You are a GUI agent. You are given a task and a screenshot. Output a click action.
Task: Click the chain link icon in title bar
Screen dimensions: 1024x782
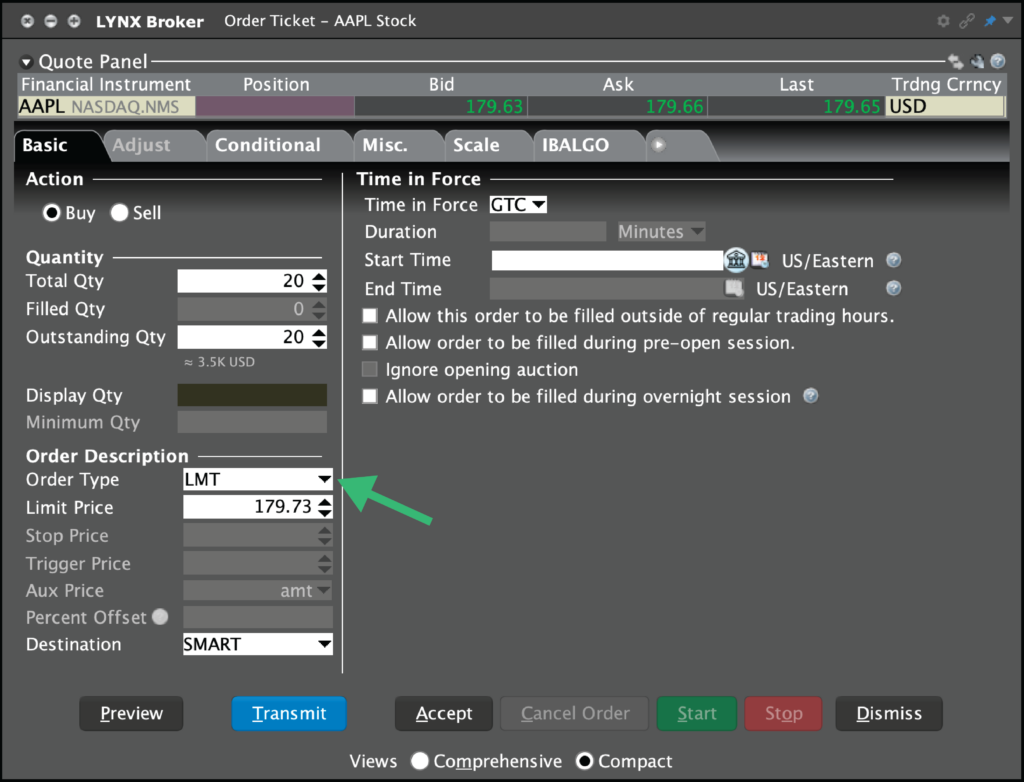(x=967, y=21)
